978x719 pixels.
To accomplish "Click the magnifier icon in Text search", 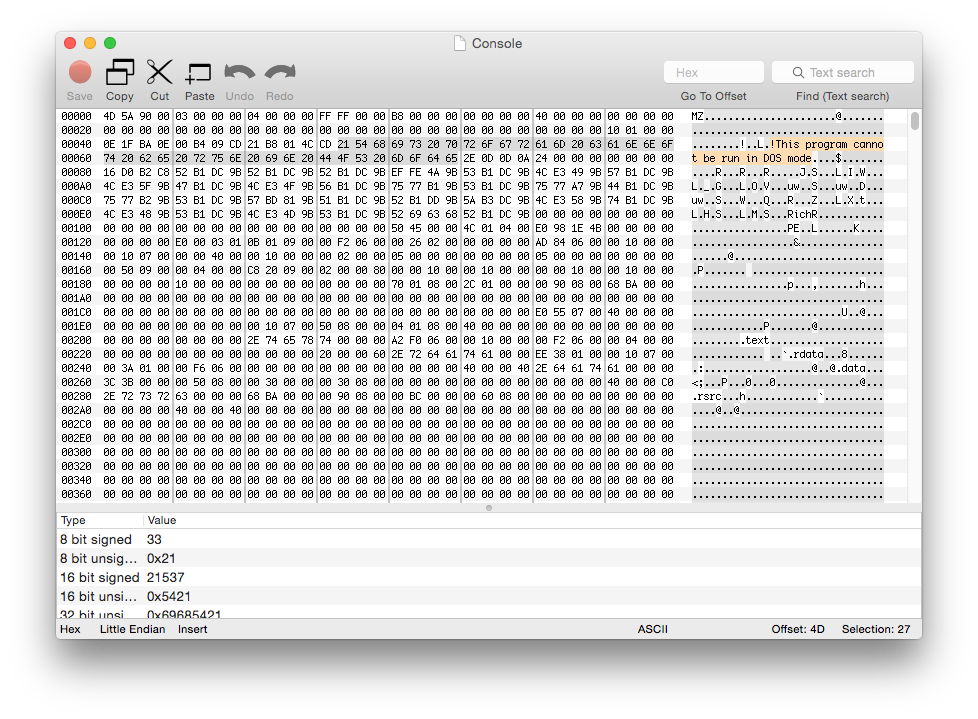I will (x=798, y=73).
